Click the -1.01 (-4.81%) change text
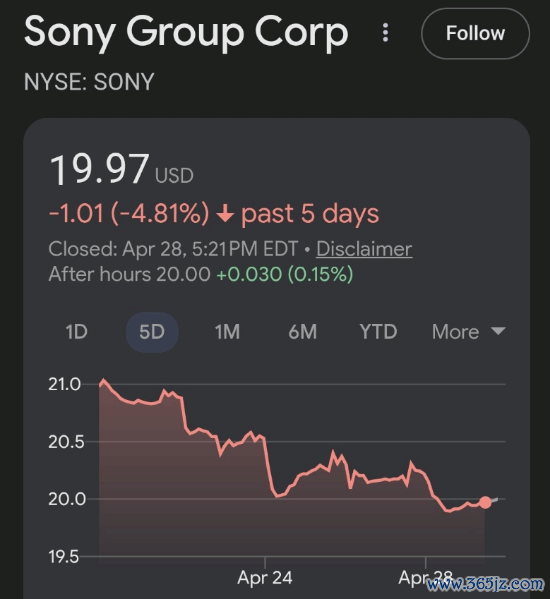This screenshot has width=550, height=599. click(x=129, y=213)
